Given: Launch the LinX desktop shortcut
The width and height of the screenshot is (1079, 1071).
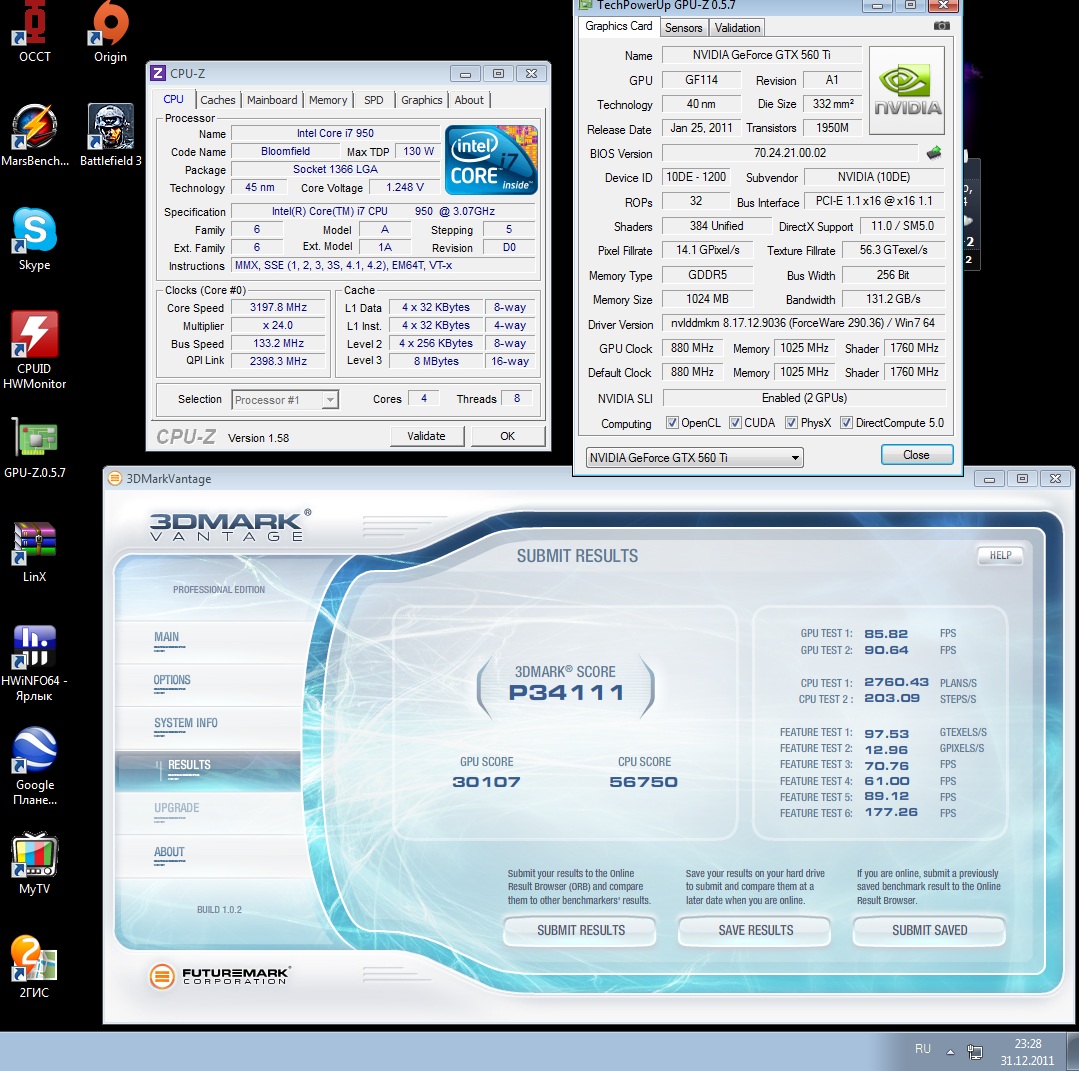Looking at the screenshot, I should click(x=34, y=551).
